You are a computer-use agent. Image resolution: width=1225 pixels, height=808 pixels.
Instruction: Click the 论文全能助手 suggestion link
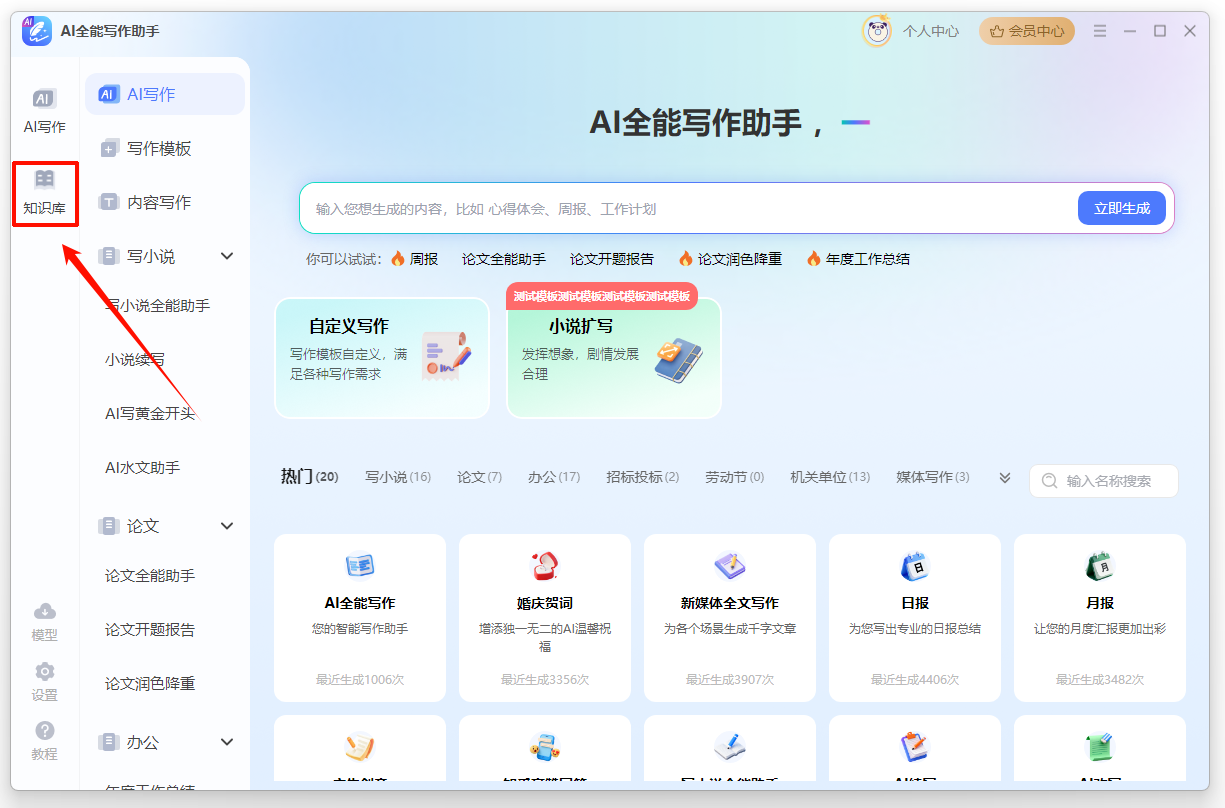tap(503, 258)
